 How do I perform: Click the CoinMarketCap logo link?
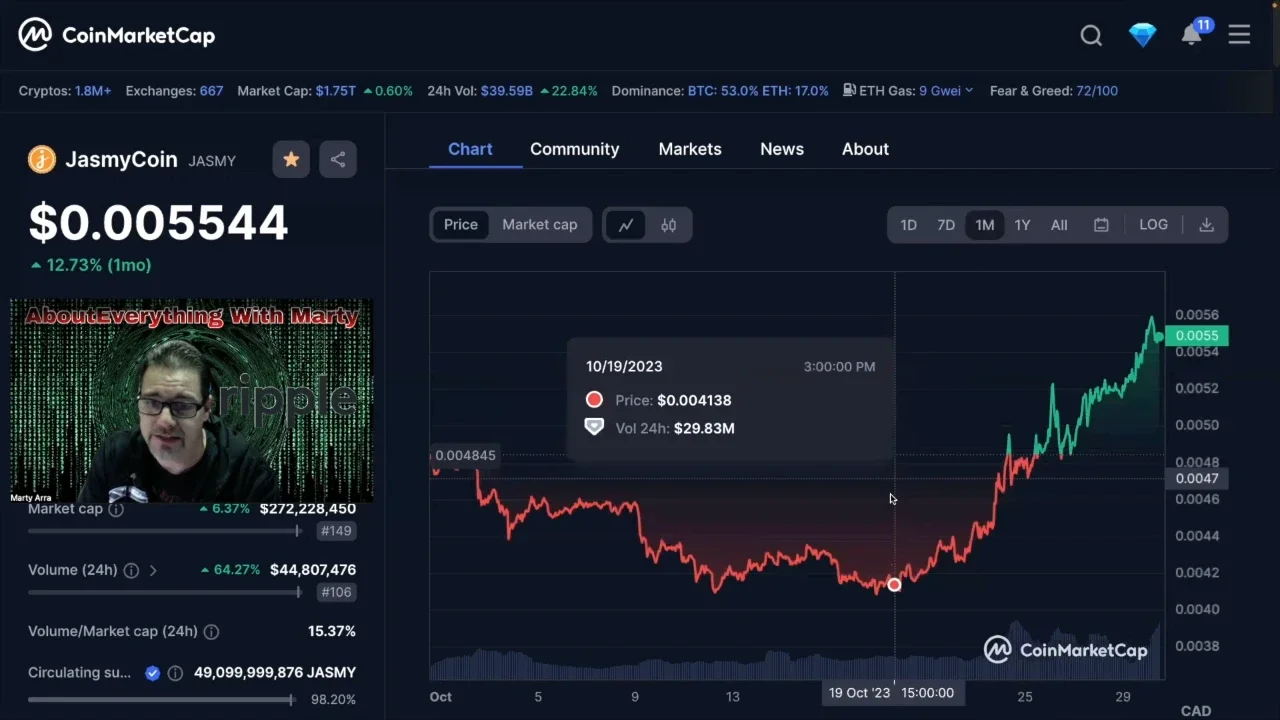click(x=117, y=35)
